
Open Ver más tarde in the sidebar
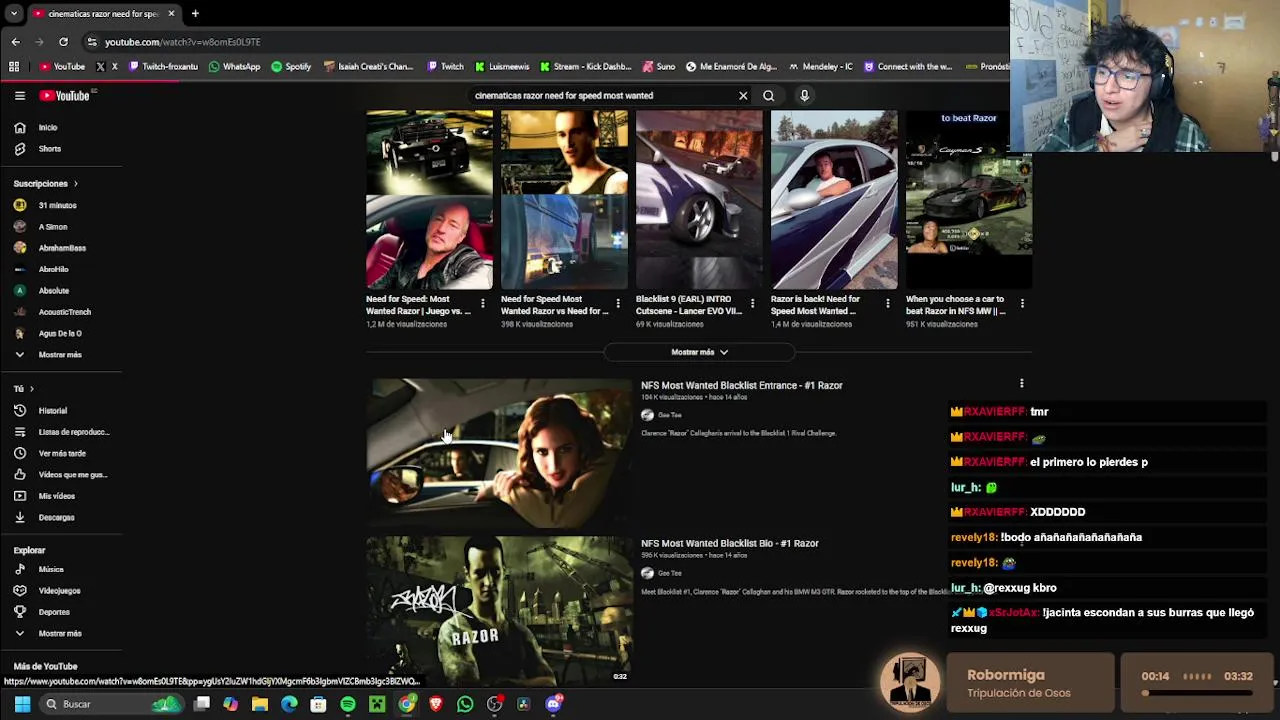tap(61, 454)
